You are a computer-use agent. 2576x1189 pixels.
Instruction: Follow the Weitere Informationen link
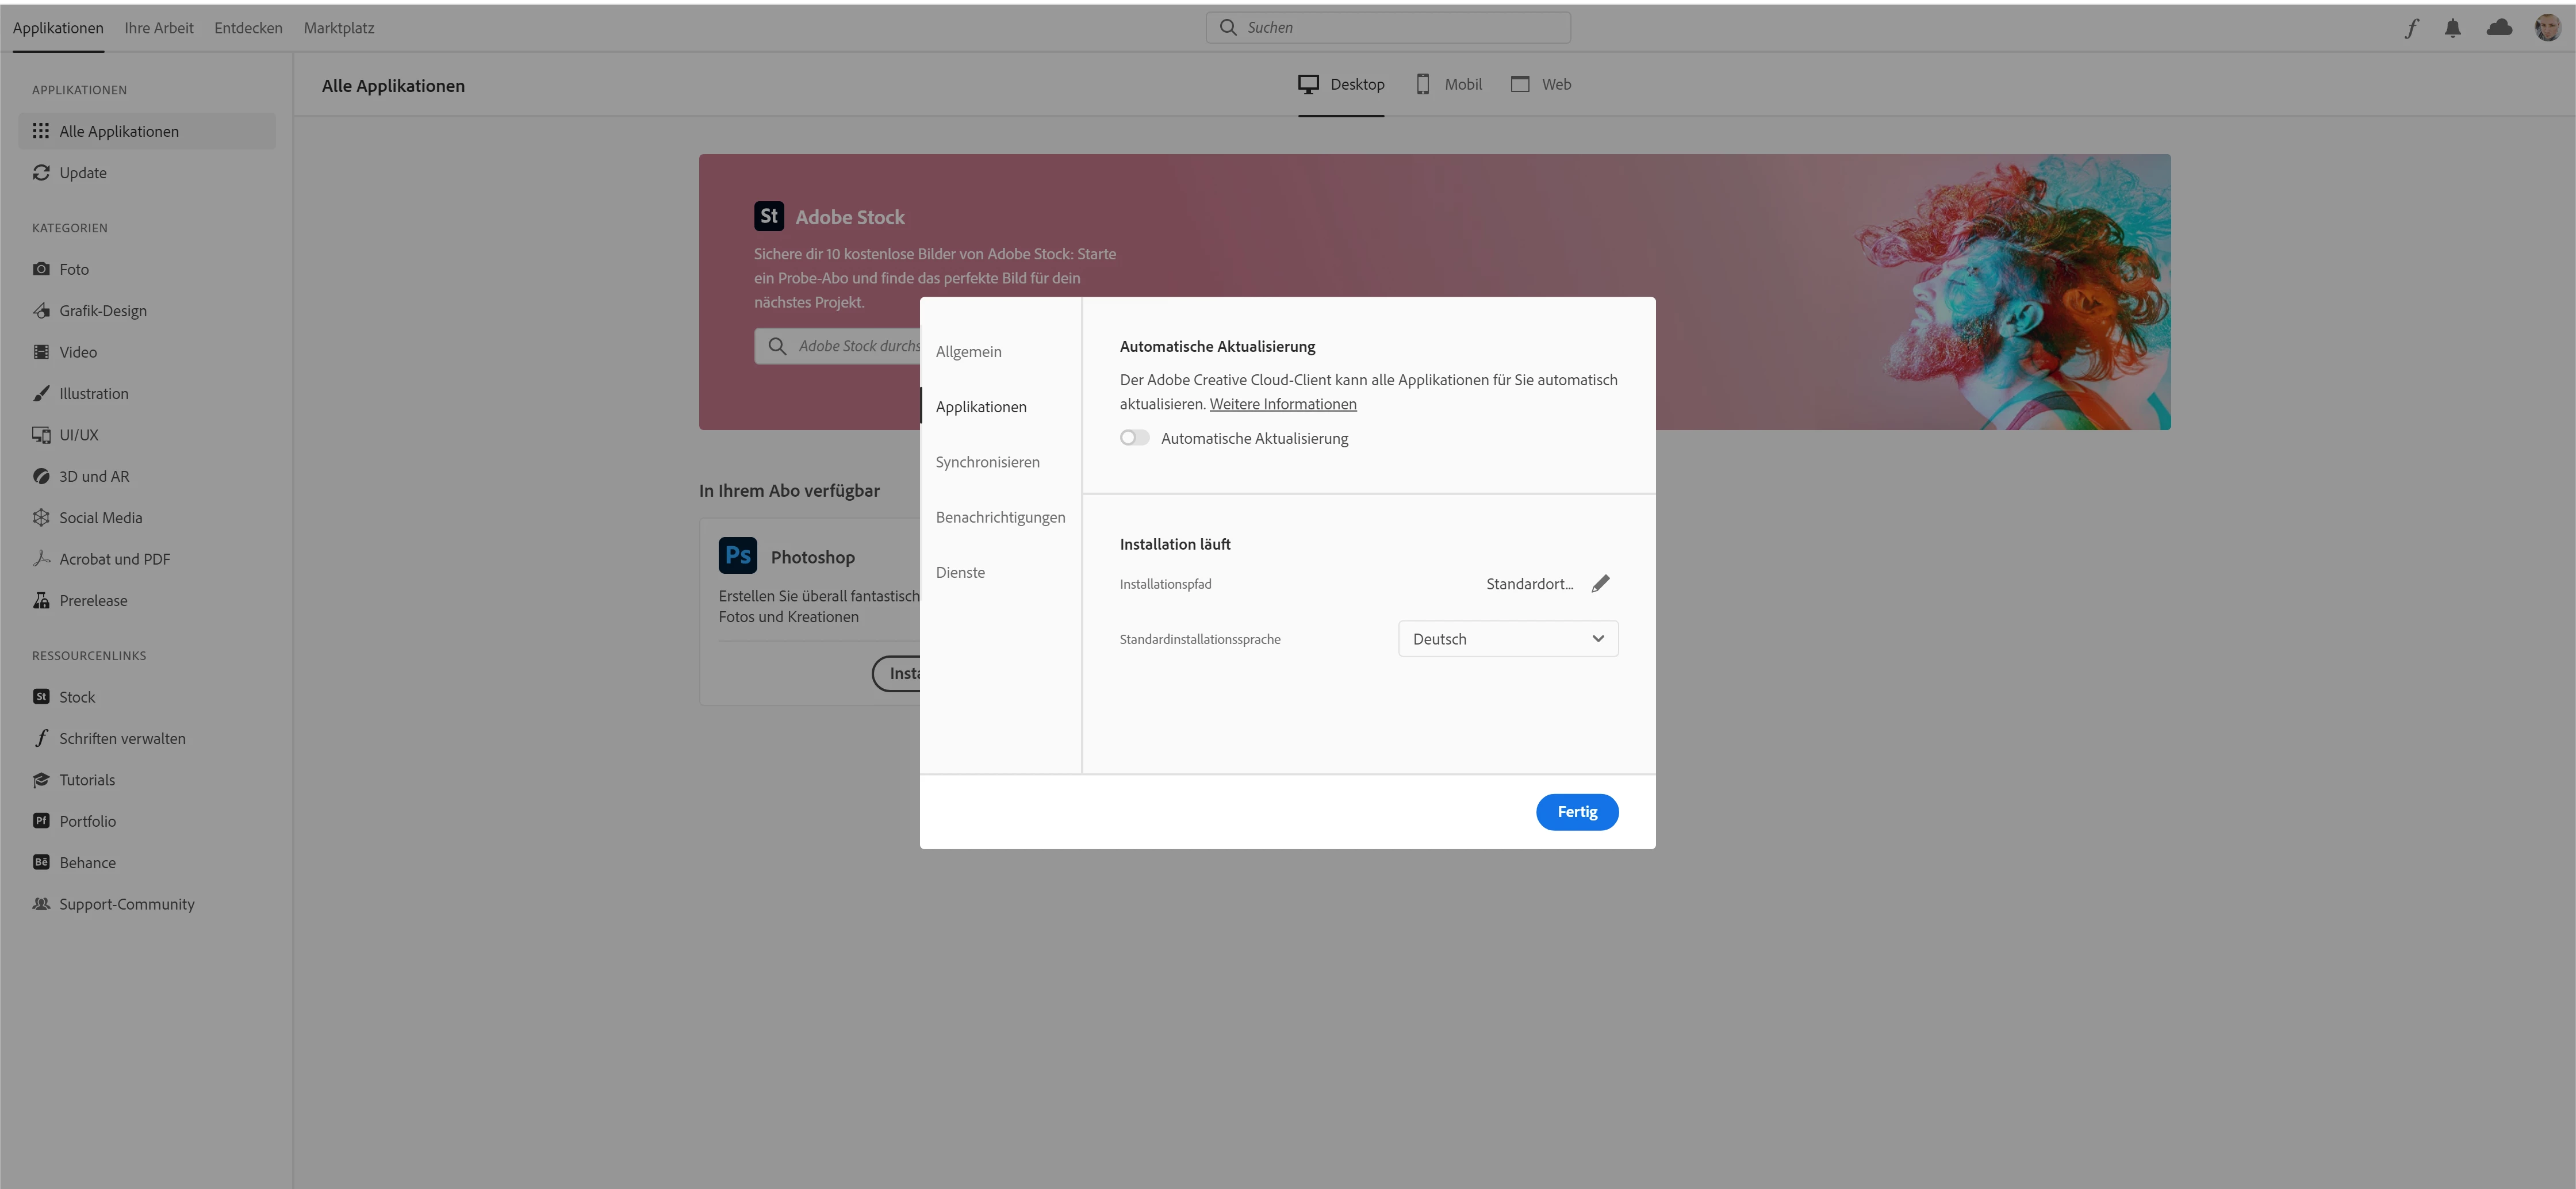tap(1282, 404)
